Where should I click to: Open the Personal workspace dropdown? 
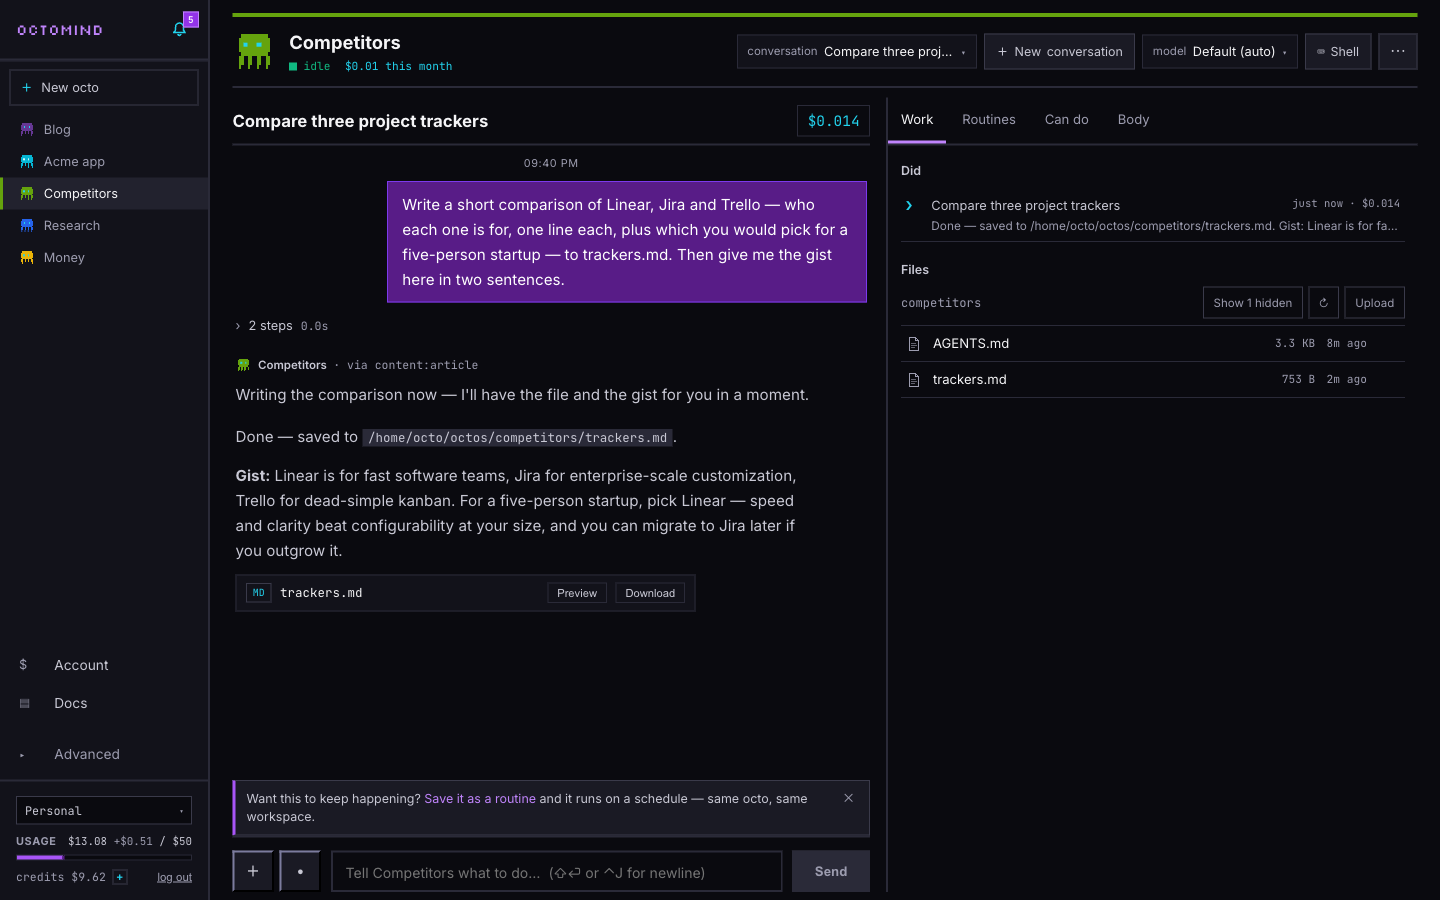point(104,810)
